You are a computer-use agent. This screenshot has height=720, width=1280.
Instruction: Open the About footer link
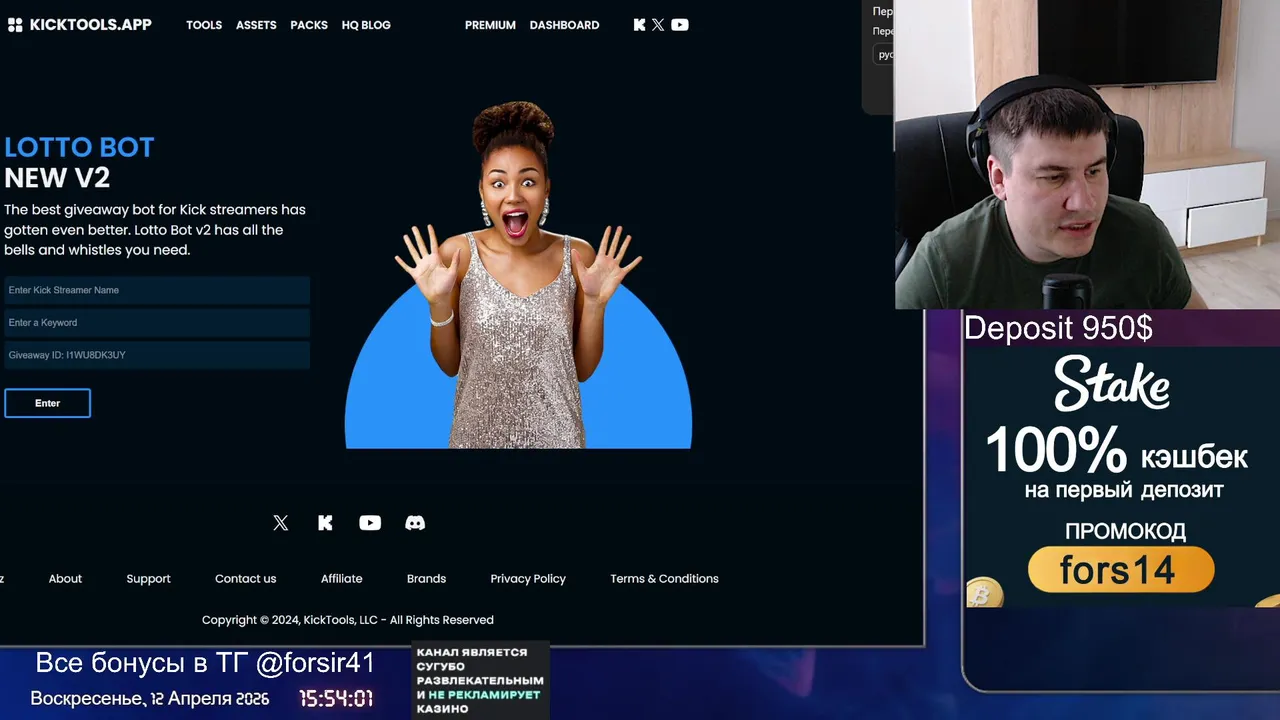click(65, 579)
